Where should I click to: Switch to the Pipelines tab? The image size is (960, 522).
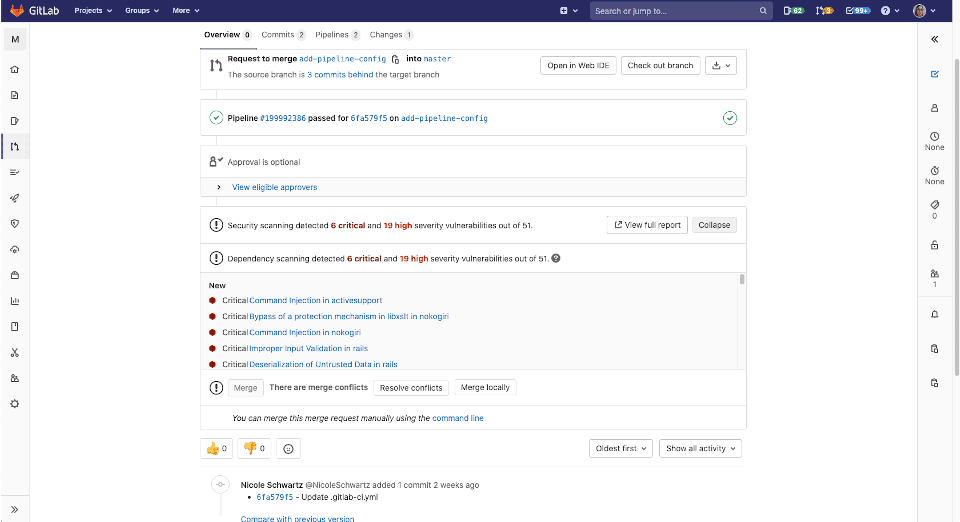click(337, 35)
